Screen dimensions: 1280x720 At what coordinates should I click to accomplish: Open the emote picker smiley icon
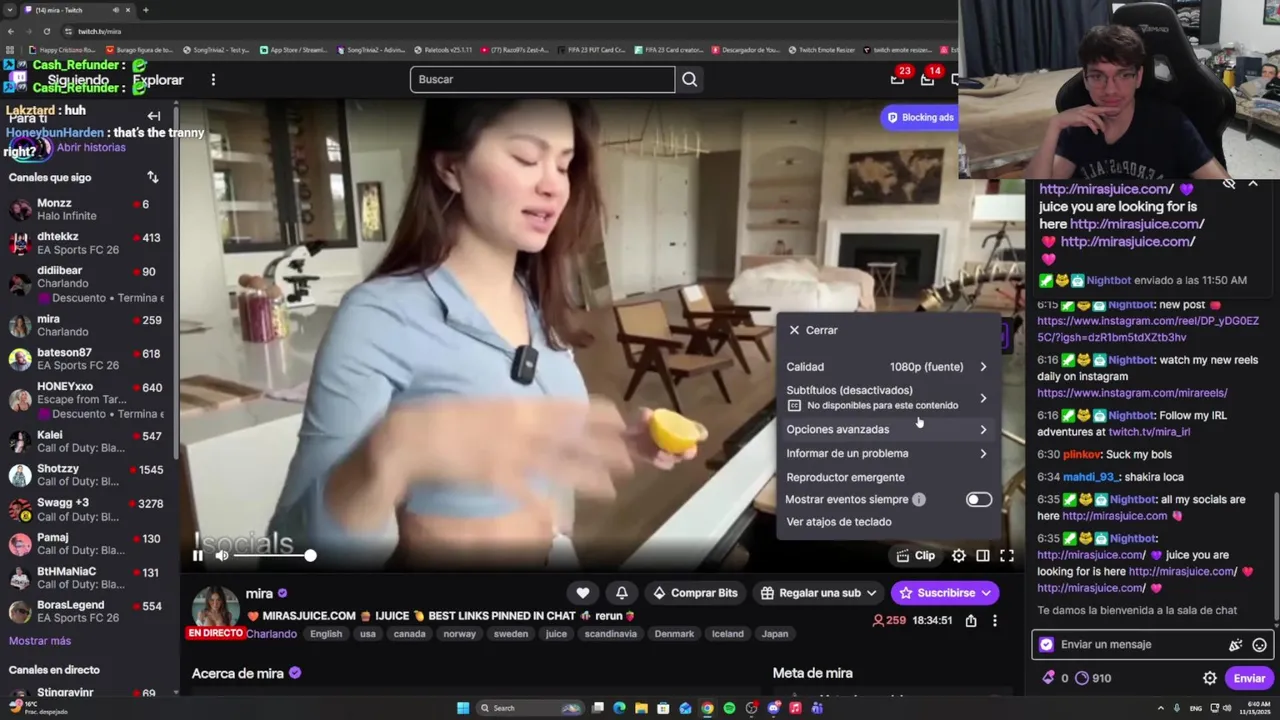pos(1259,645)
